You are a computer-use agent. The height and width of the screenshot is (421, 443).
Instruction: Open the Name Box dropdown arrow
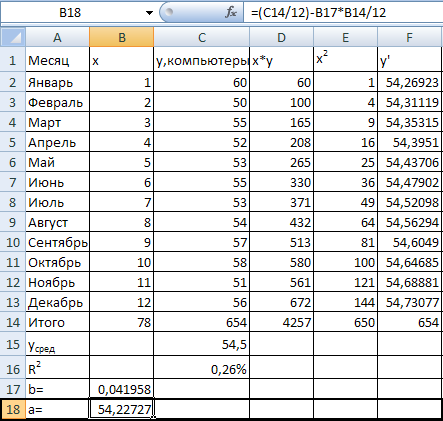coord(149,13)
